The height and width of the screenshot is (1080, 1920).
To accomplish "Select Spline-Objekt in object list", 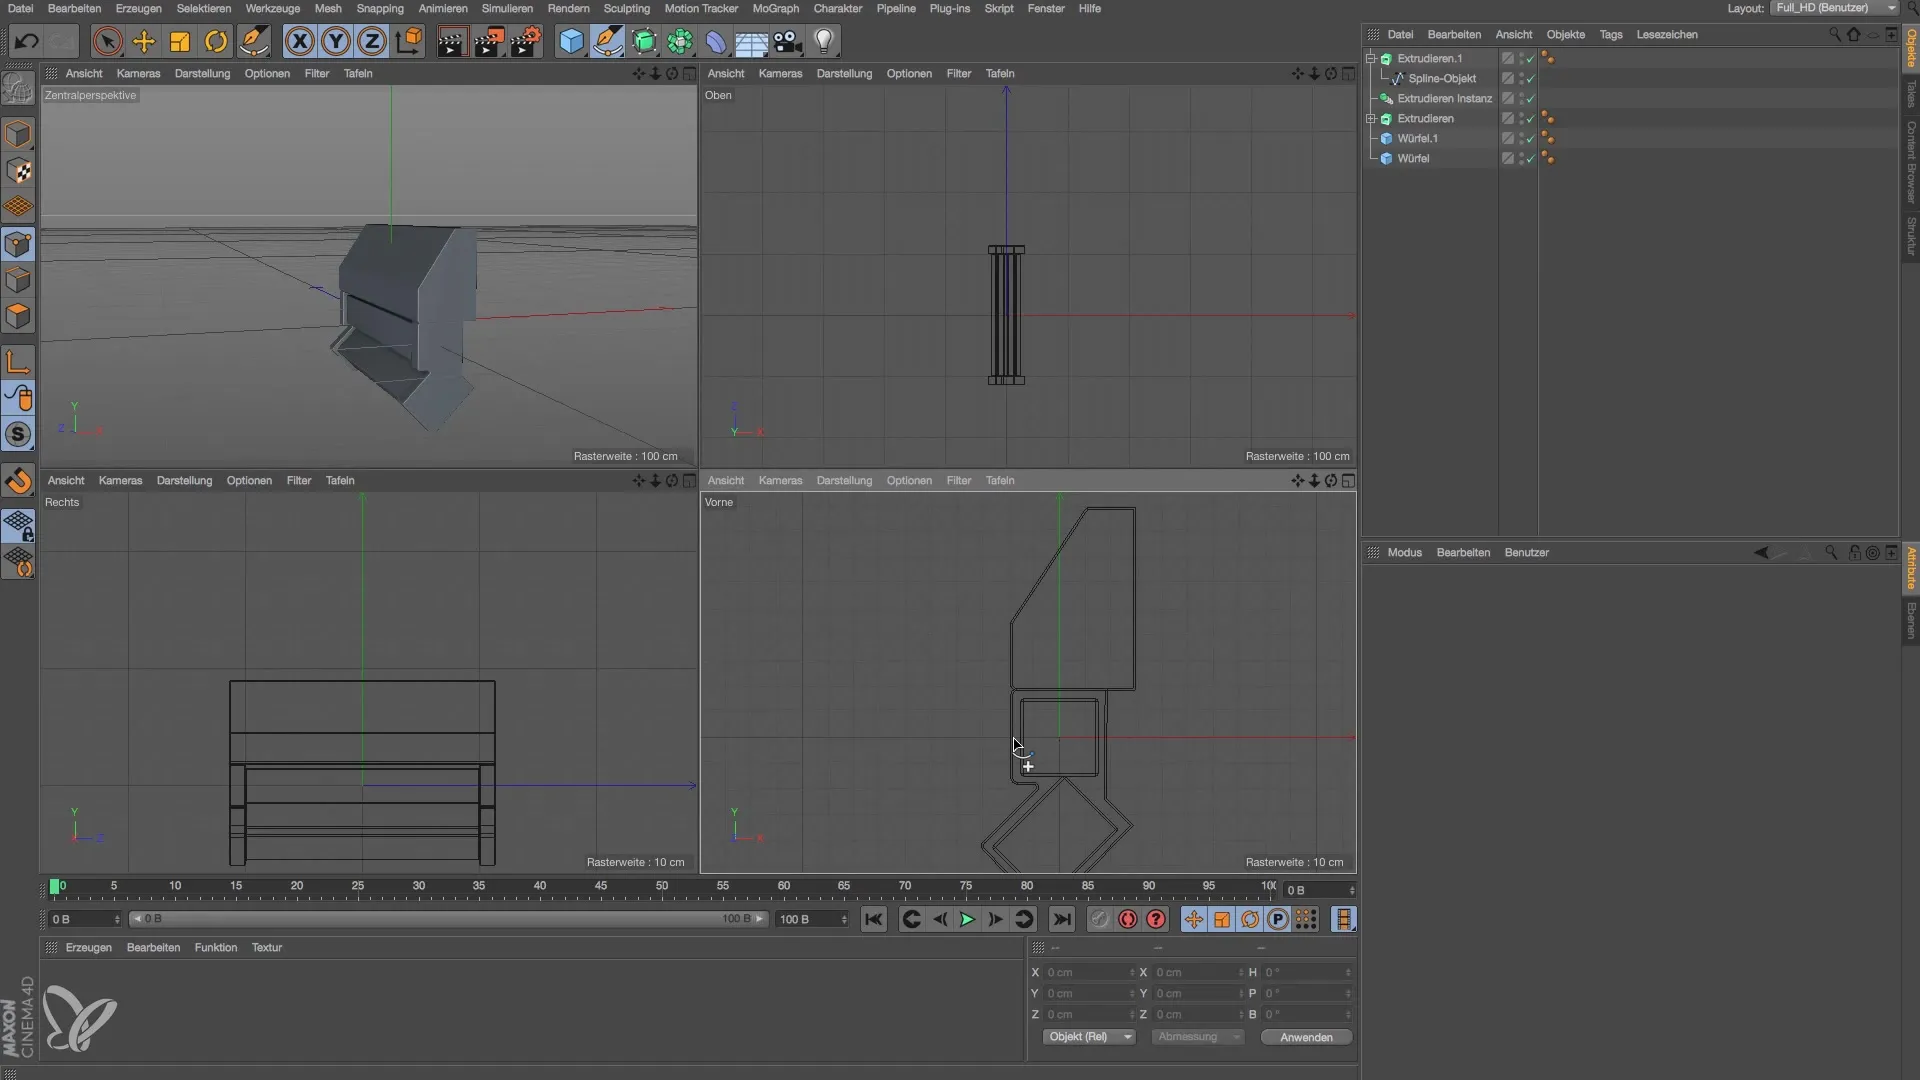I will [x=1442, y=78].
